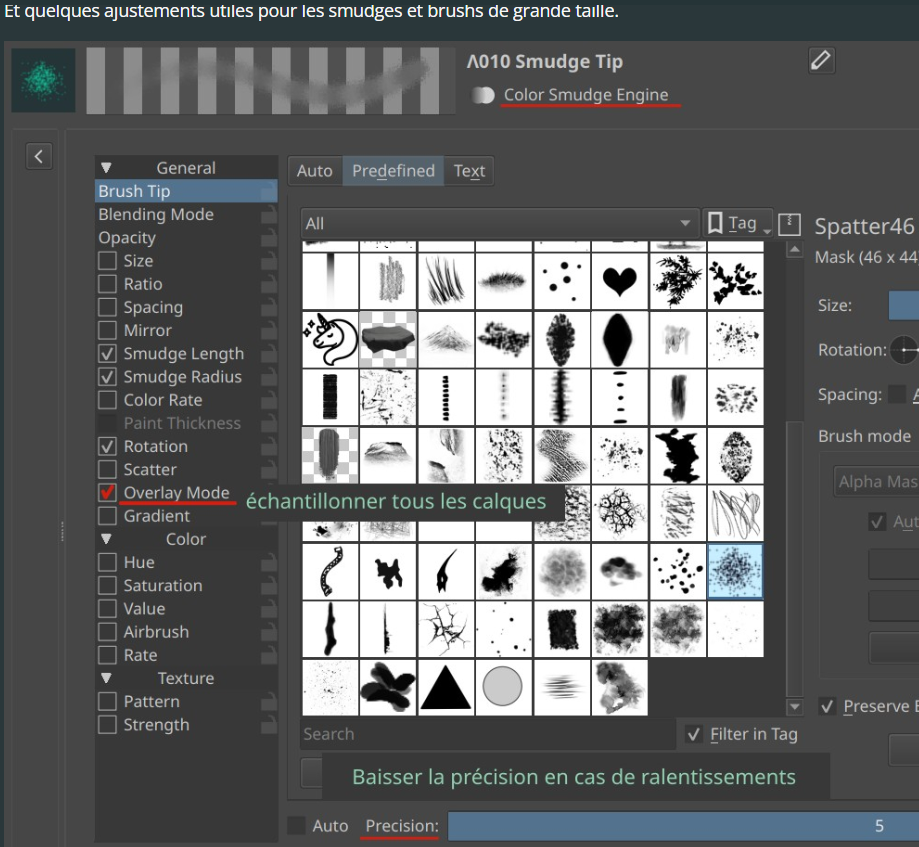This screenshot has height=847, width=919.
Task: Adjust the Precision slider
Action: pyautogui.click(x=680, y=826)
